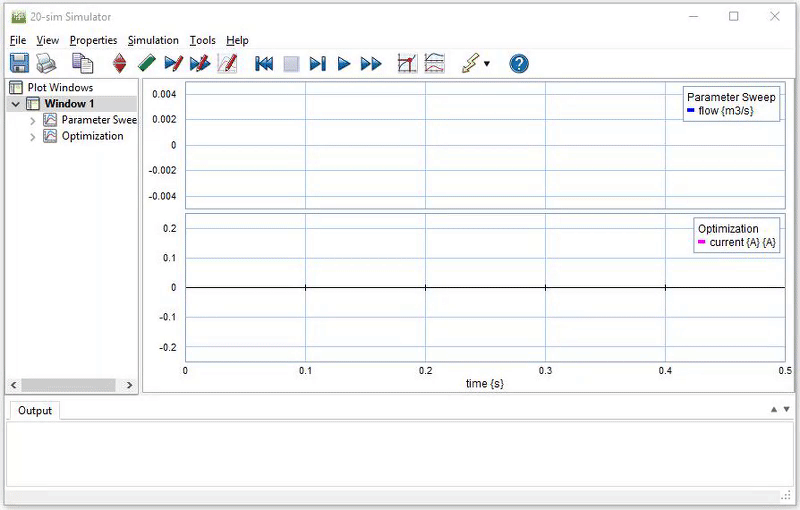
Task: Expand the Optimization tree item
Action: click(33, 137)
